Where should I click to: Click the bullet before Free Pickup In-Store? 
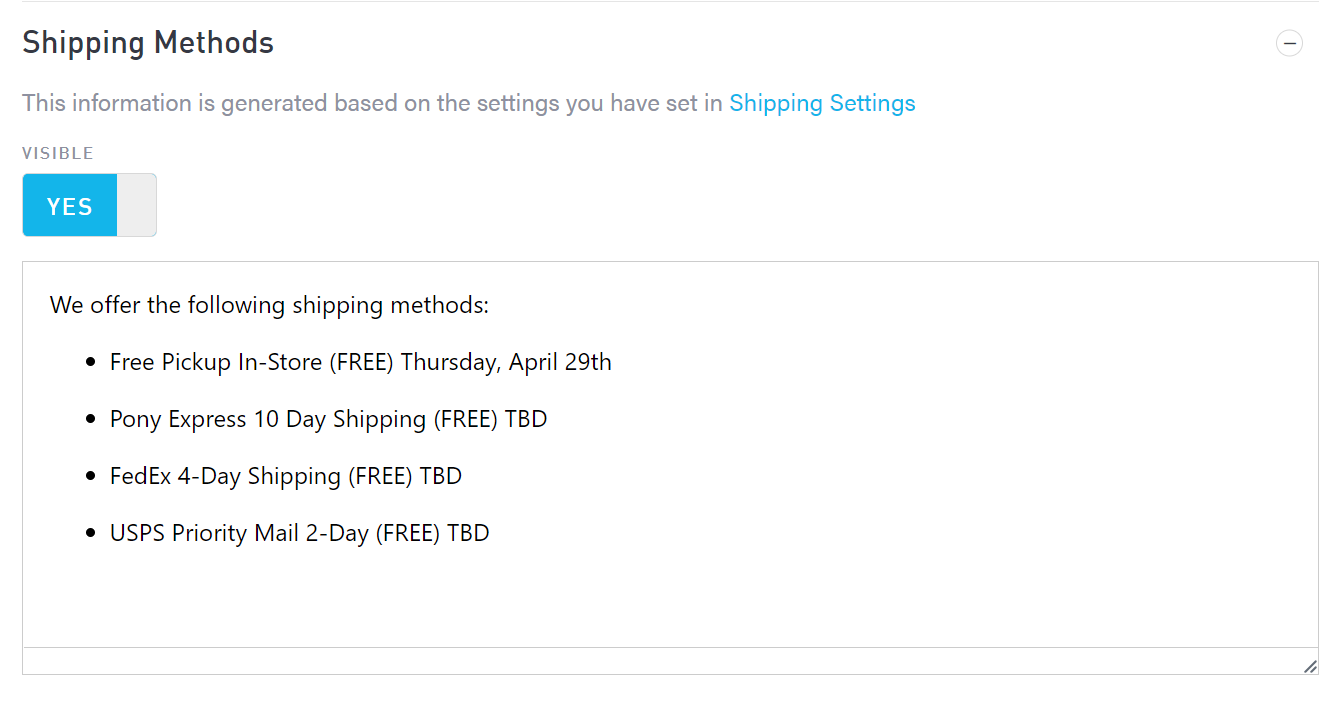(x=92, y=362)
